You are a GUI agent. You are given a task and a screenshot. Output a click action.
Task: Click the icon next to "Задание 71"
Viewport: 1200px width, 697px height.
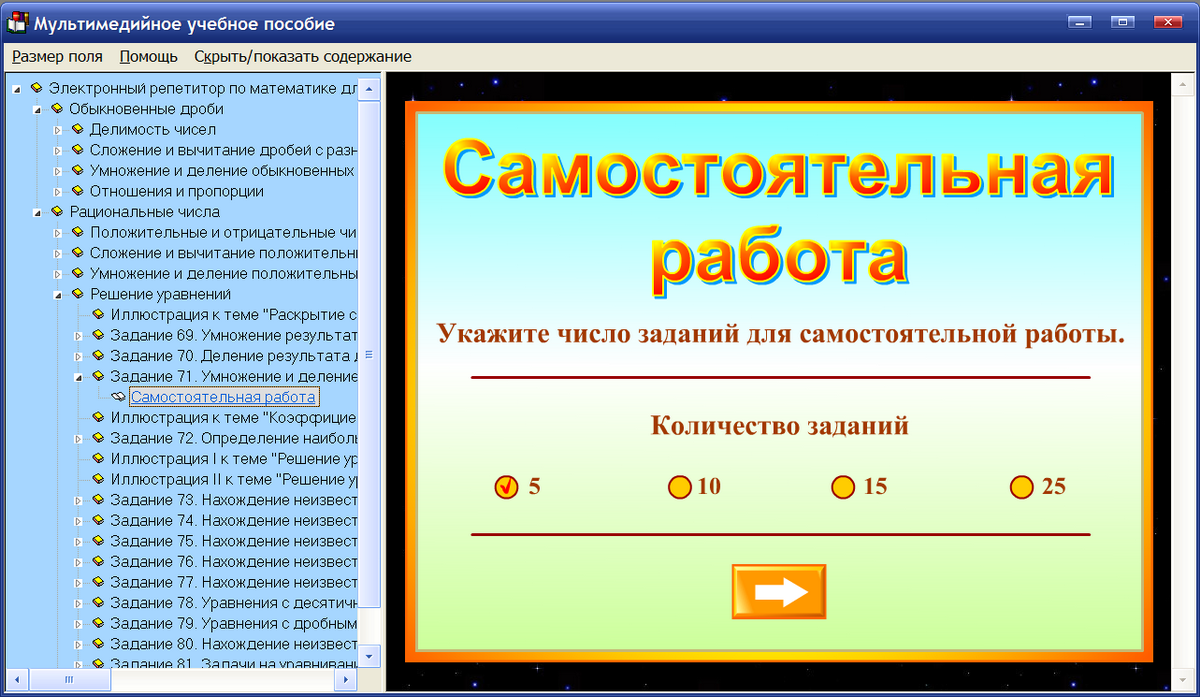(x=97, y=376)
